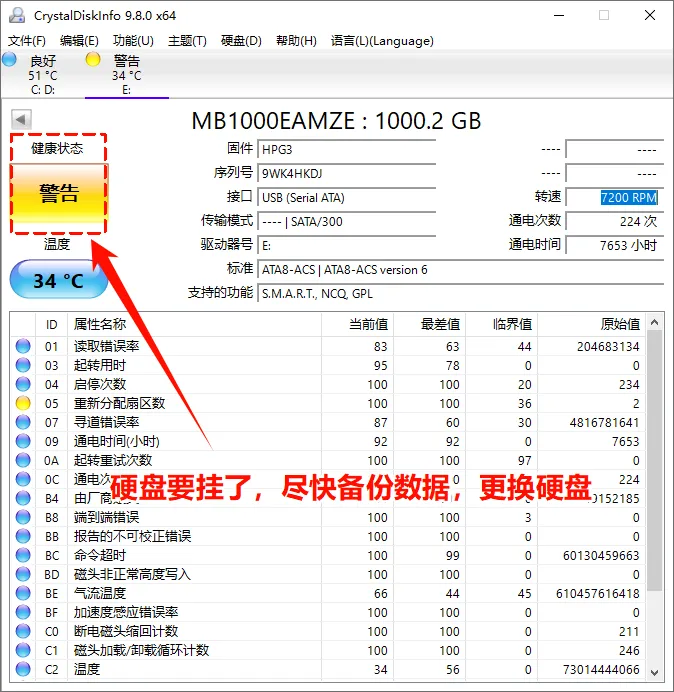
Task: Click status orb for B4 row
Action: pos(23,498)
